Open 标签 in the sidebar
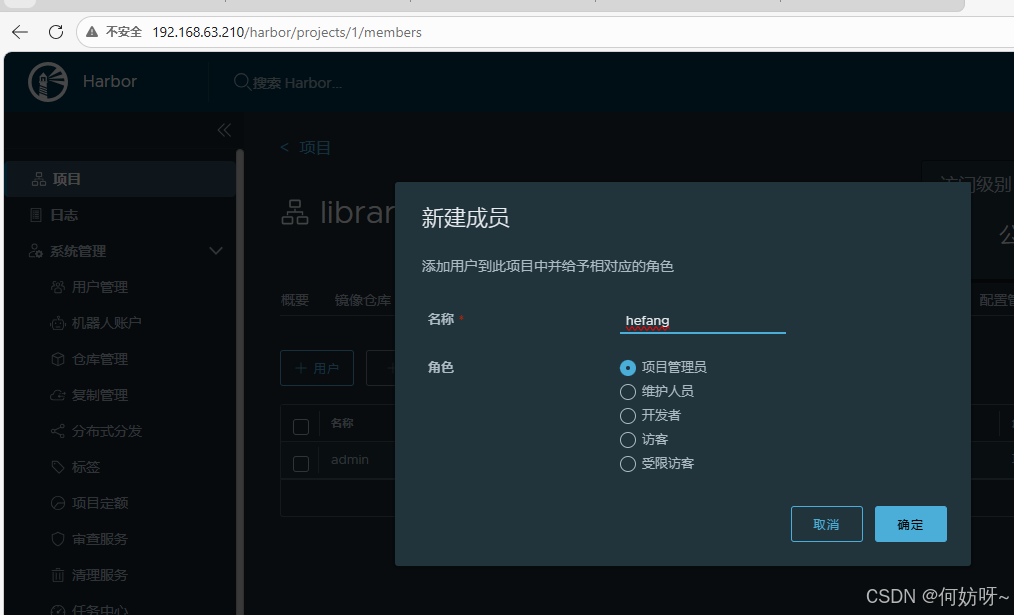This screenshot has height=615, width=1014. pyautogui.click(x=86, y=467)
